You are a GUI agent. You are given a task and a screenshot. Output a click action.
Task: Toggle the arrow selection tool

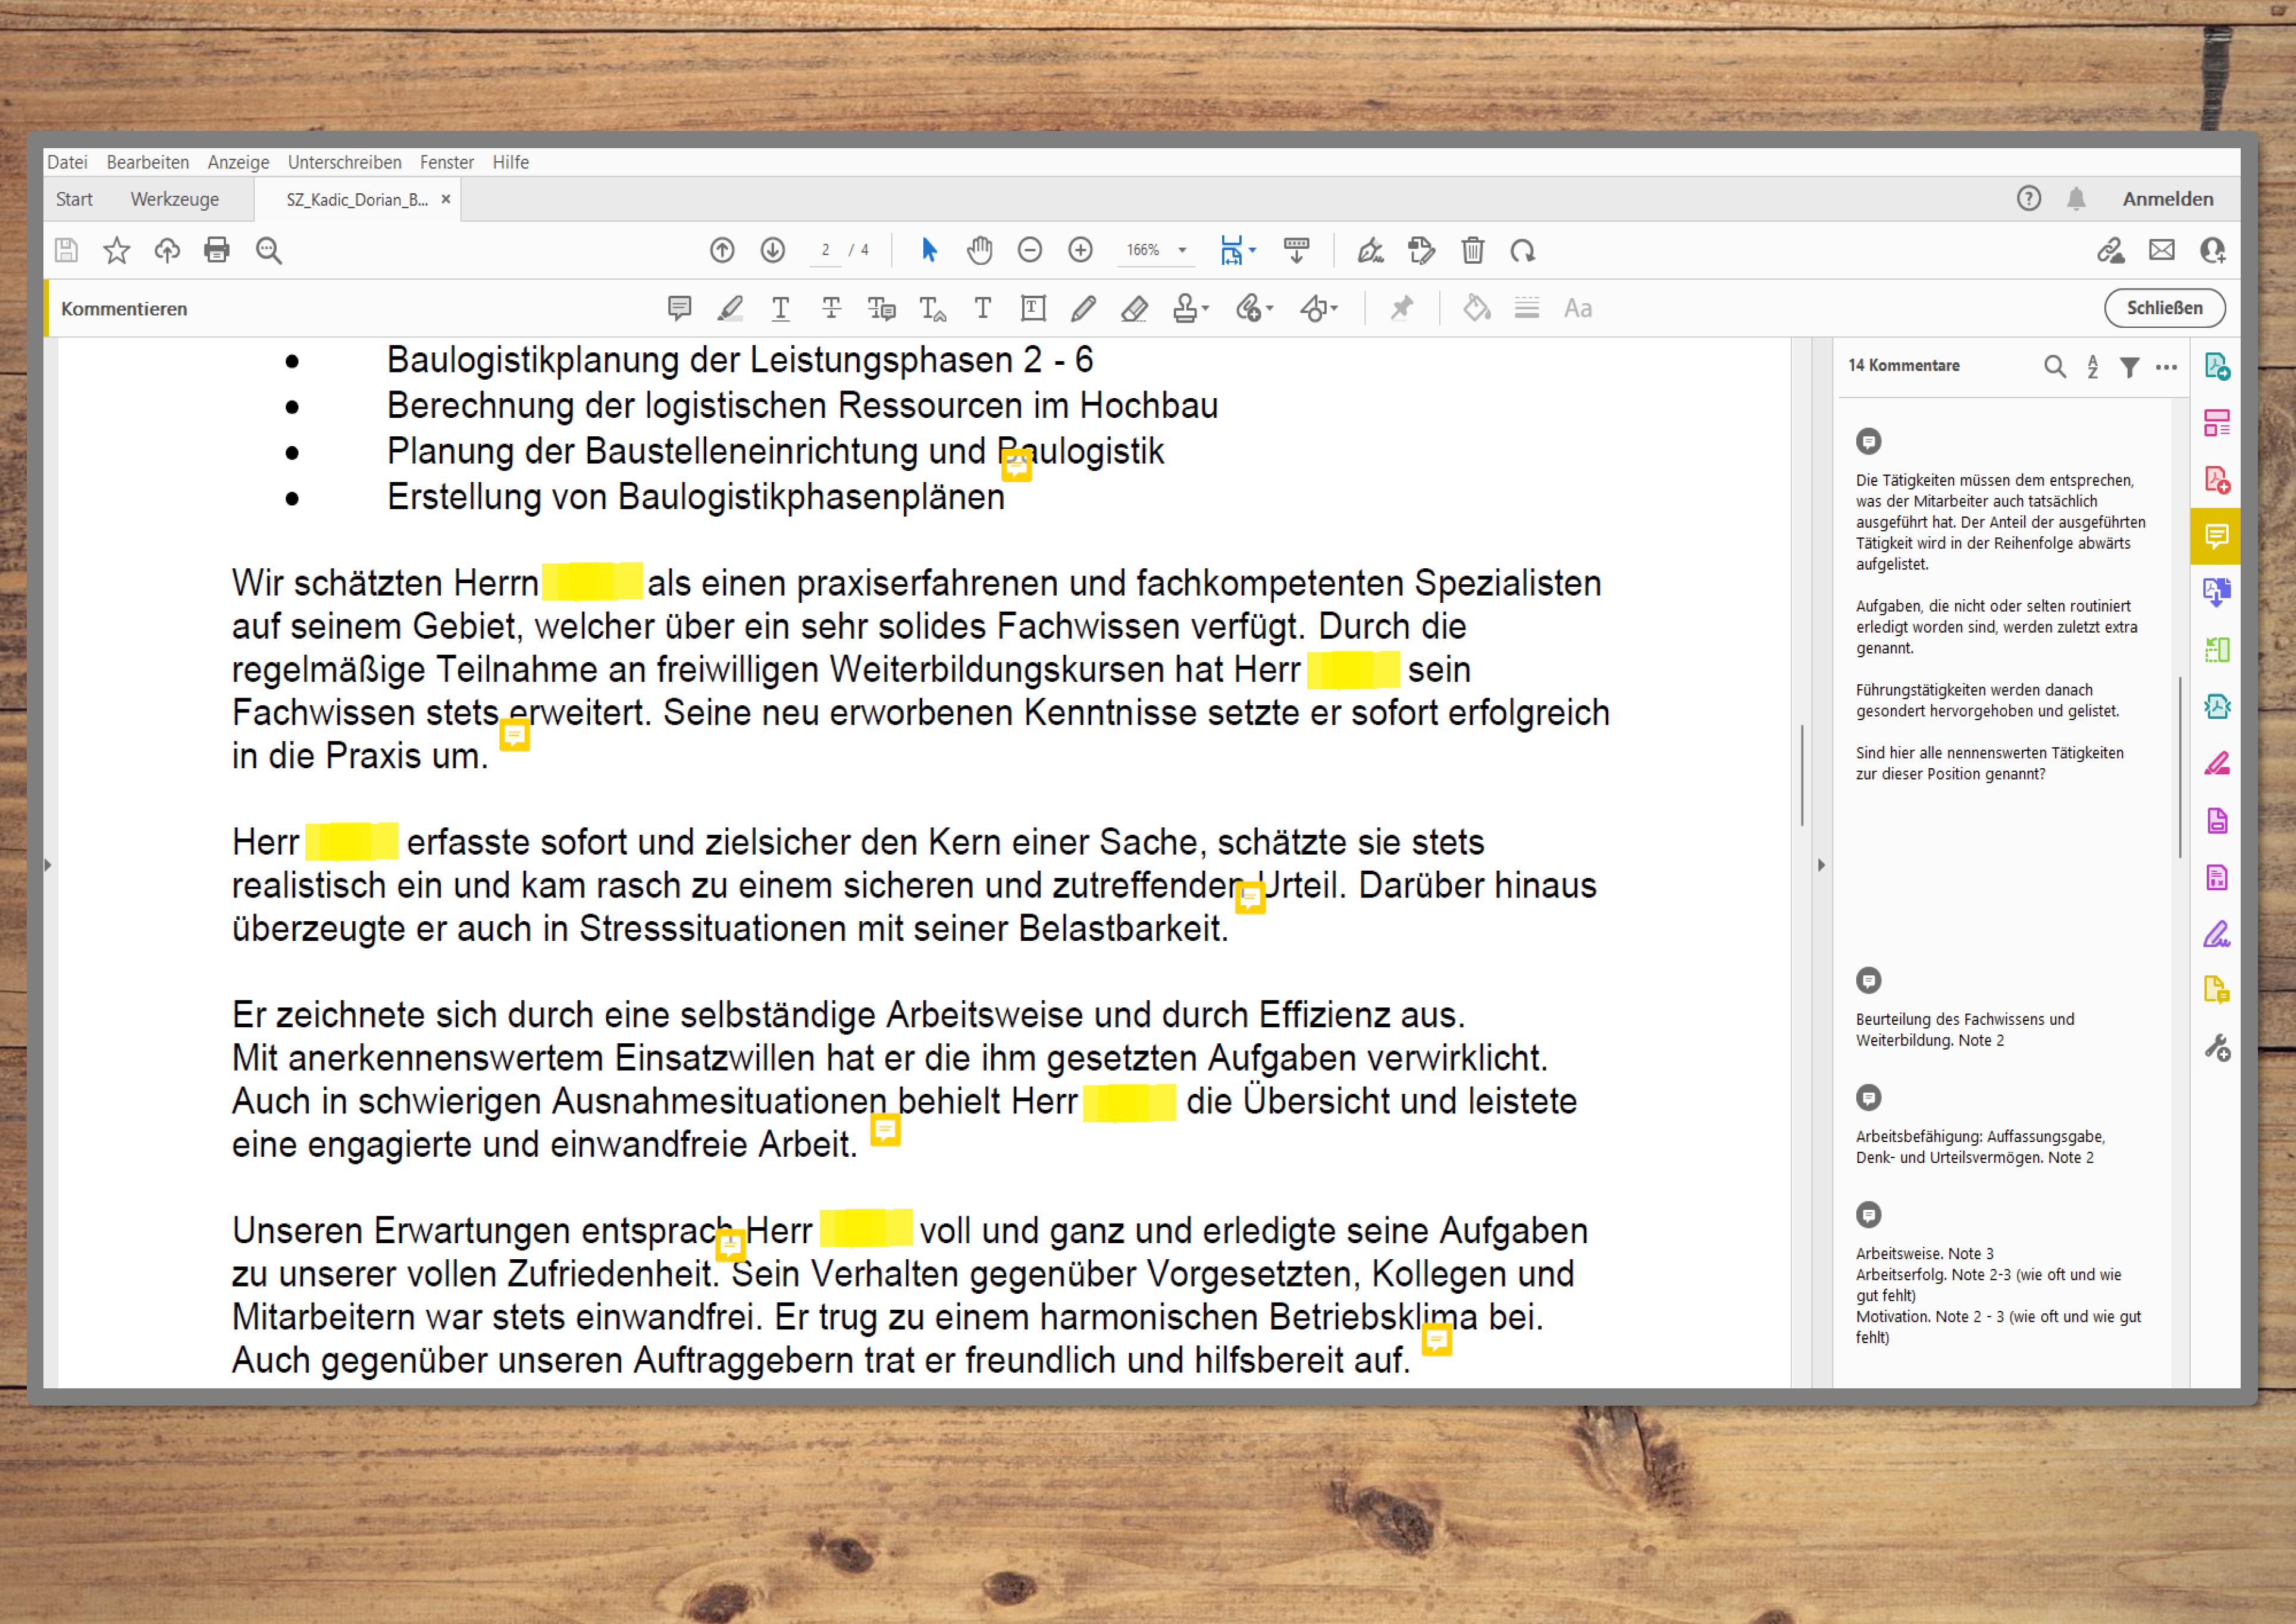click(929, 250)
